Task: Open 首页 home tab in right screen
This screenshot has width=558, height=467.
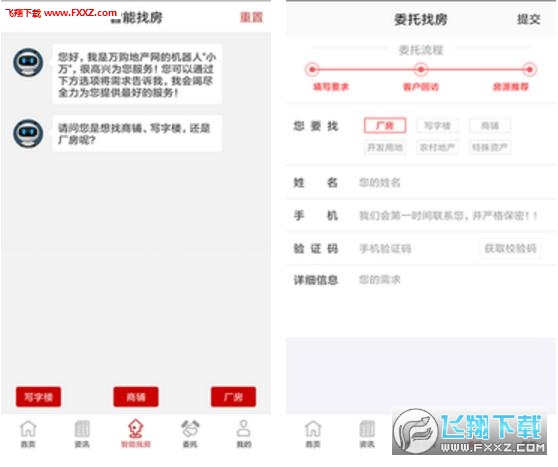Action: point(313,434)
